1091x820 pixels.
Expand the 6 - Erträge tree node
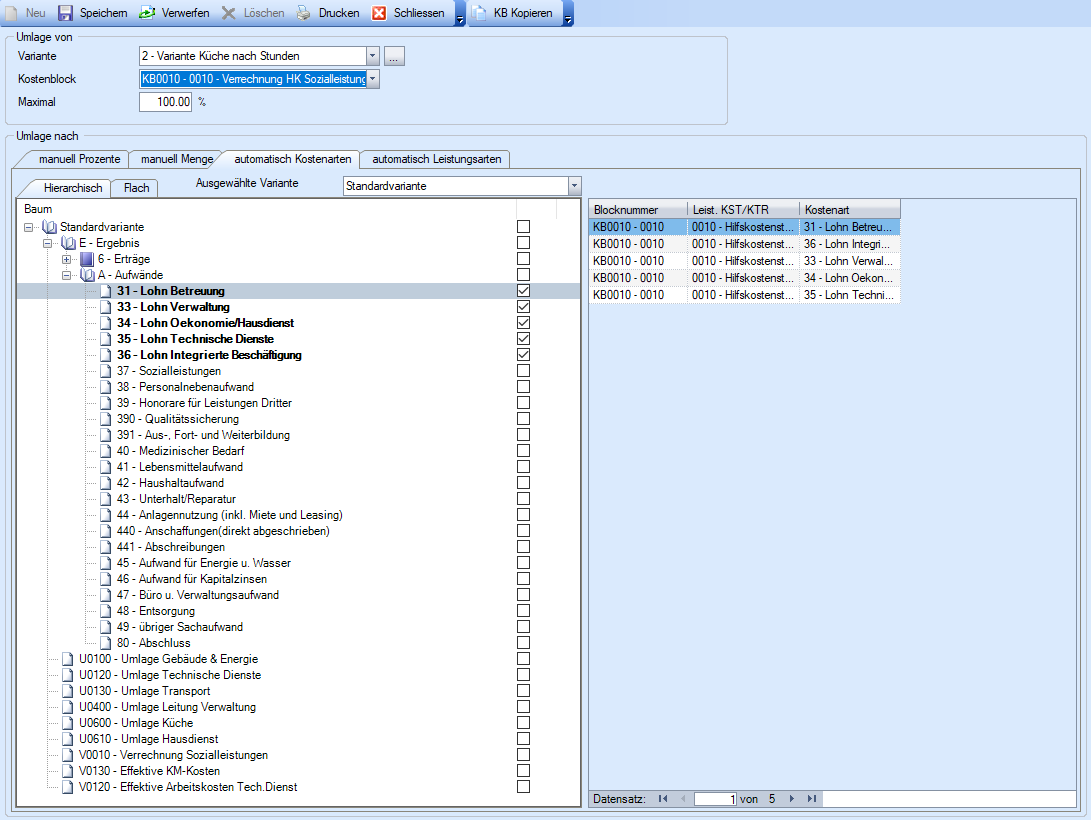67,259
